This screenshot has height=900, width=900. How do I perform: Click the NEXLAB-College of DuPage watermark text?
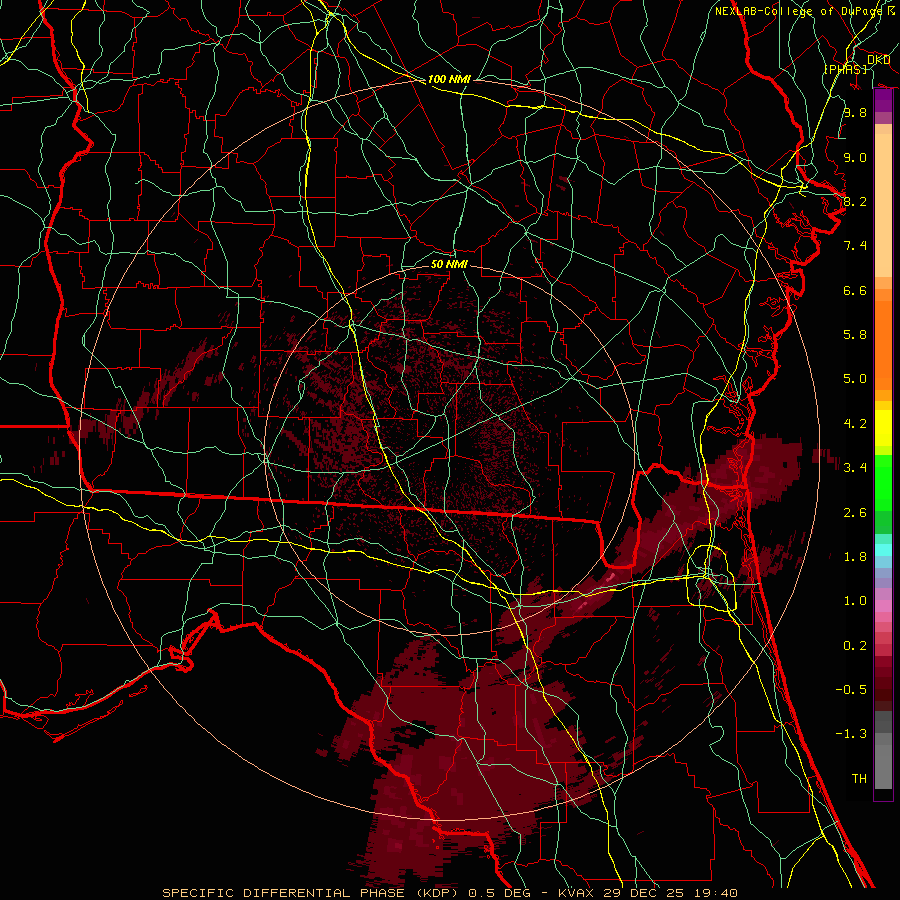[798, 11]
